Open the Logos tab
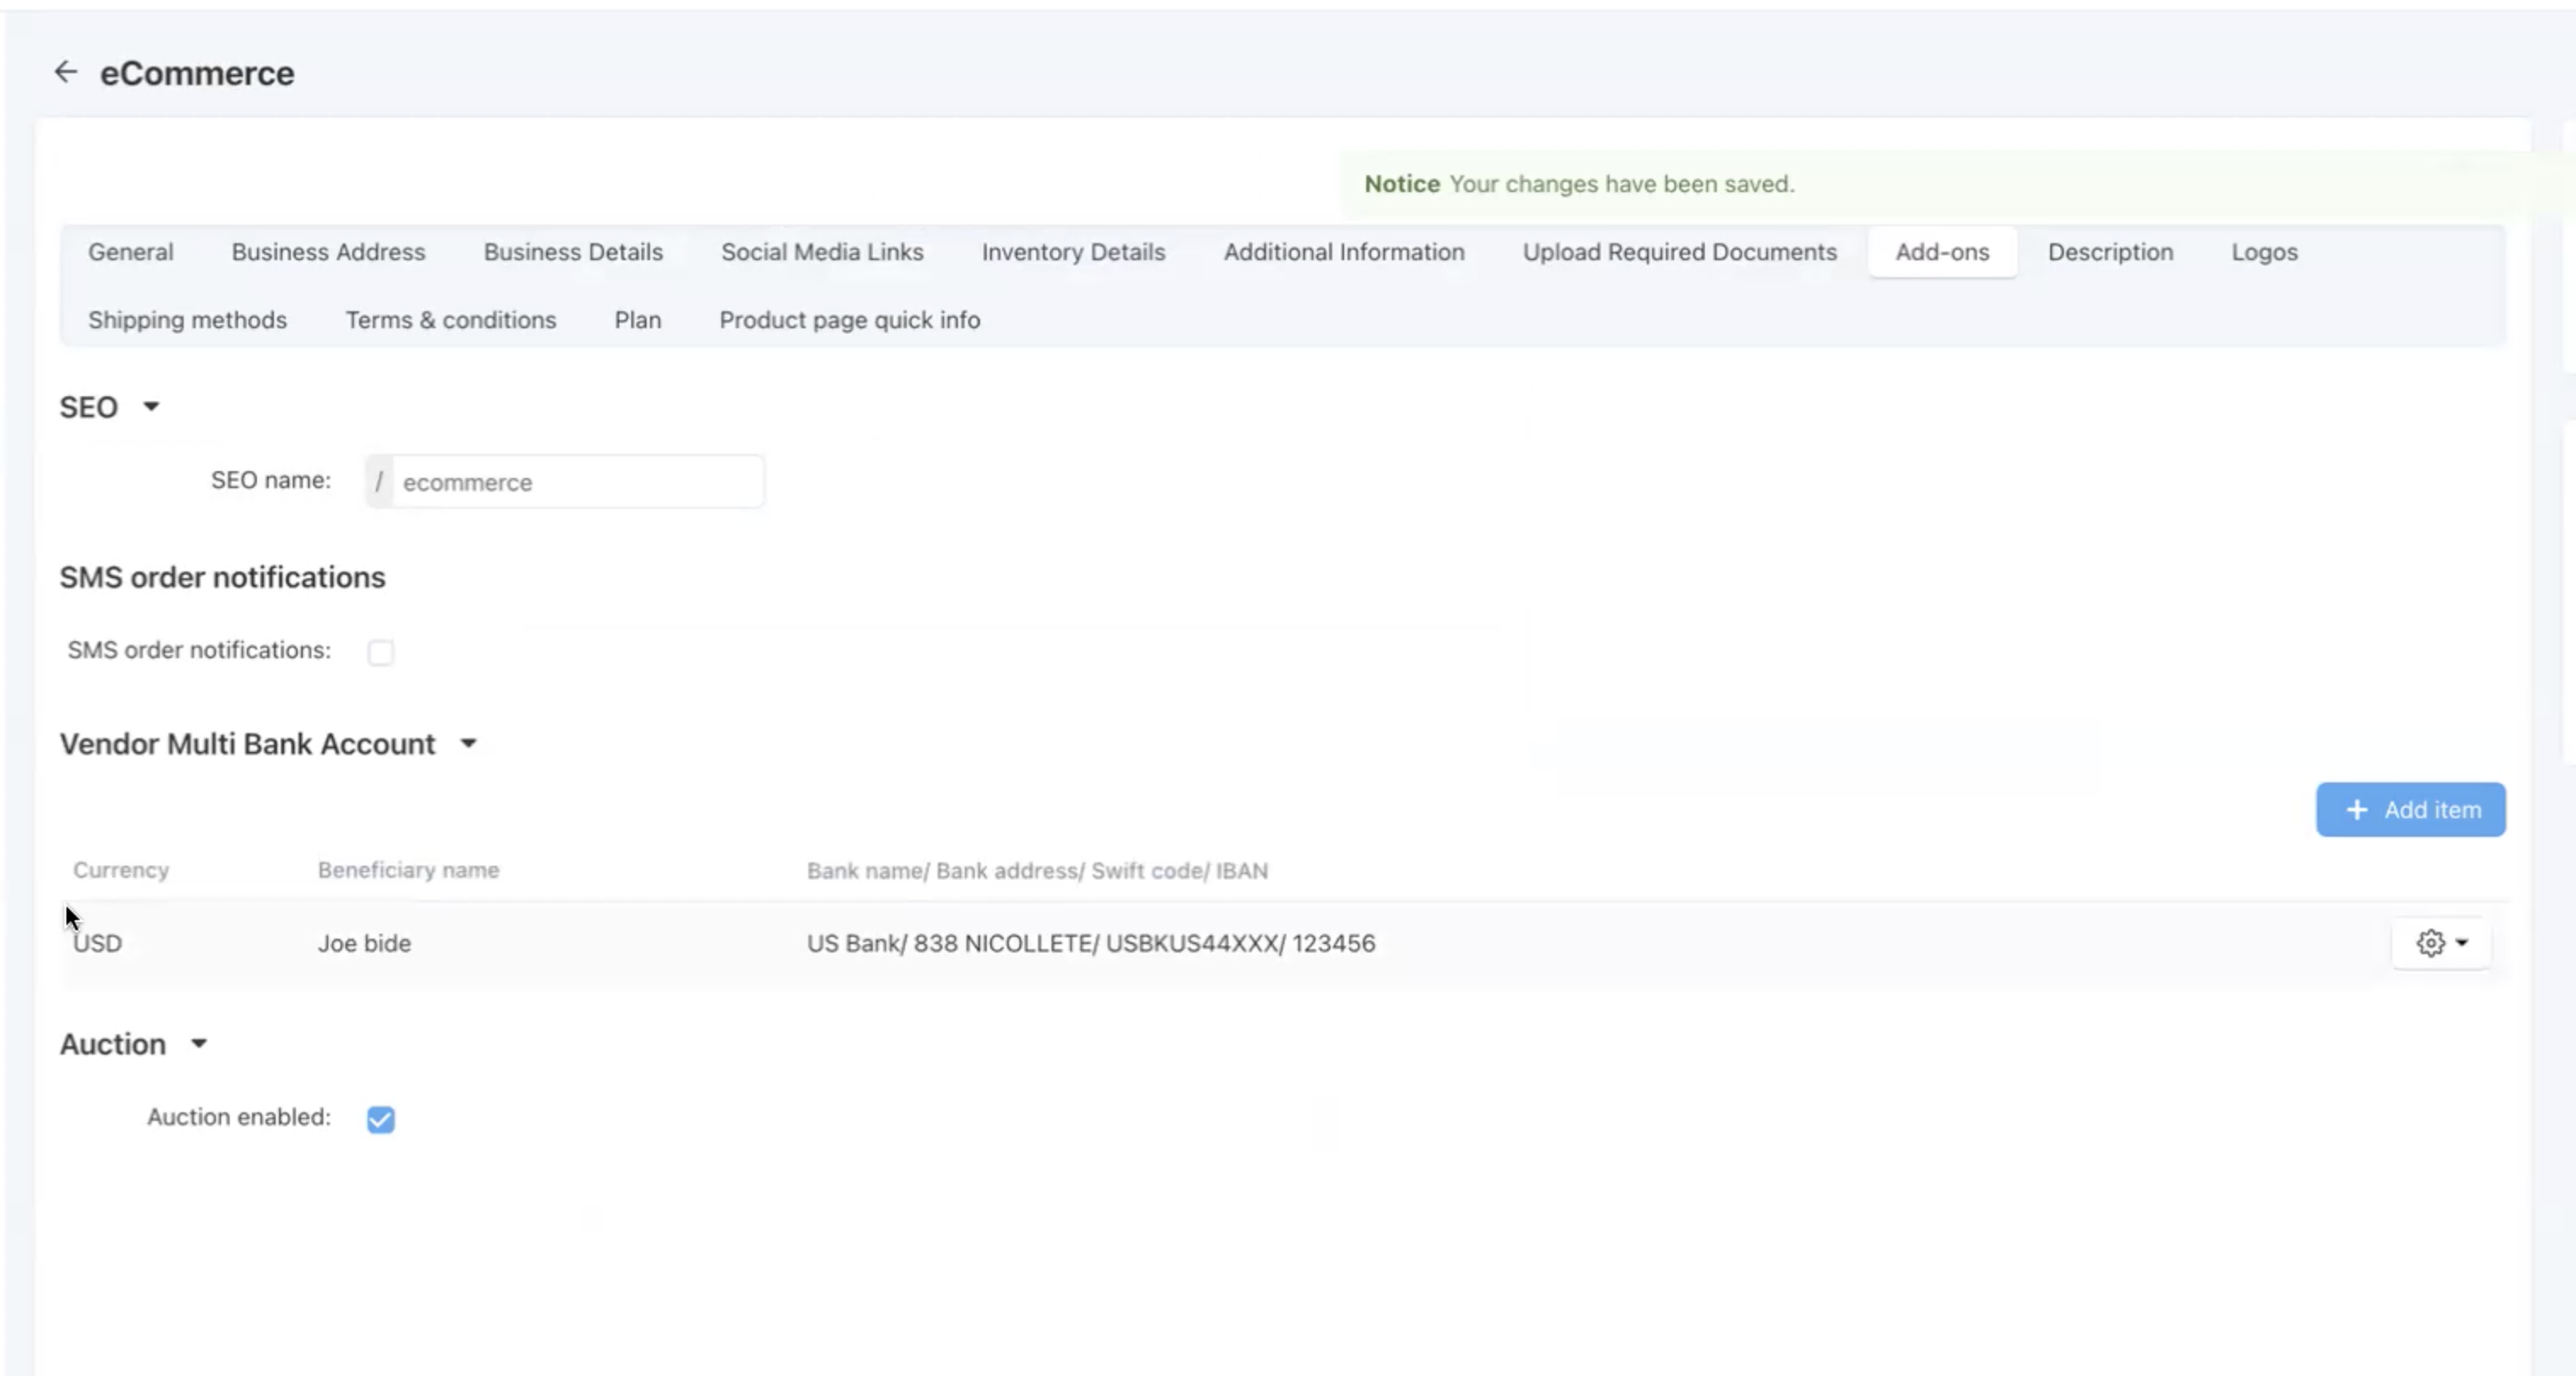The height and width of the screenshot is (1376, 2576). (2264, 252)
